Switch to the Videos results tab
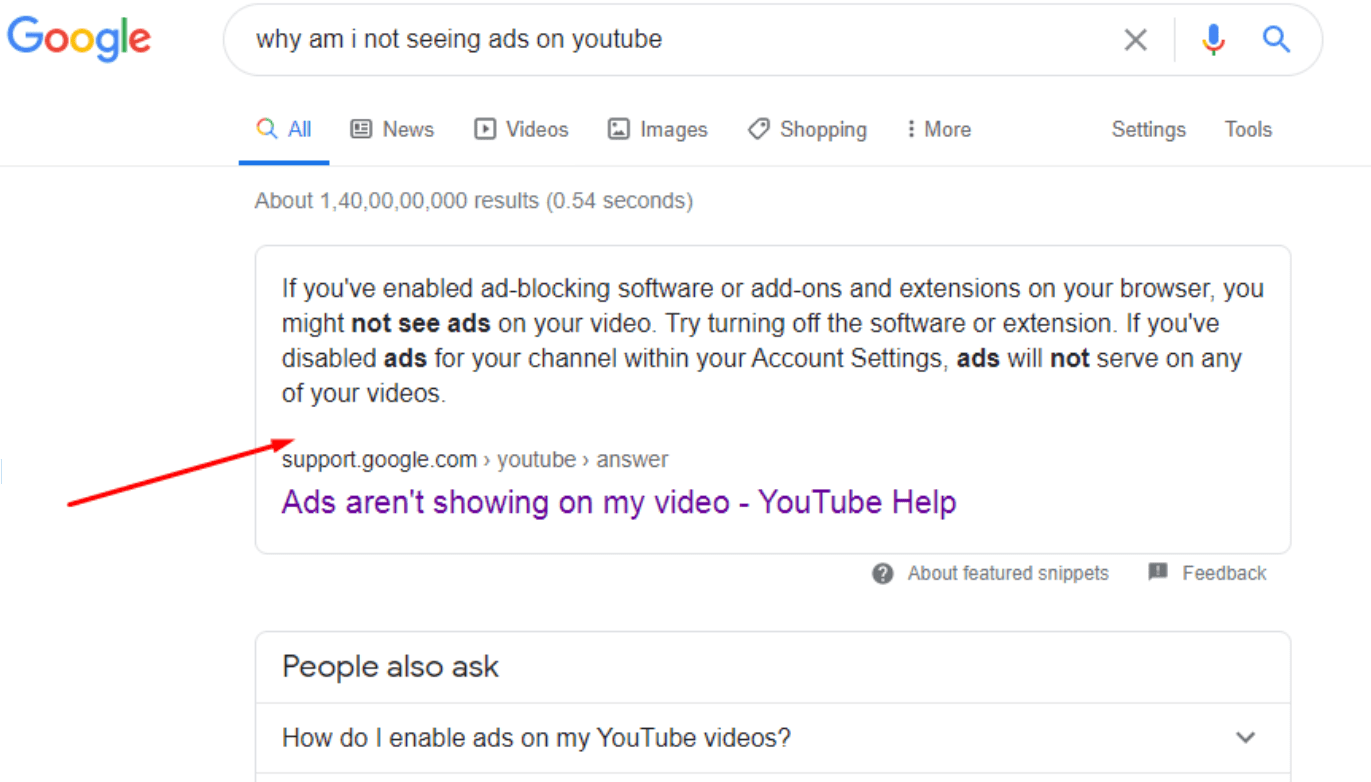This screenshot has width=1371, height=782. [x=521, y=129]
